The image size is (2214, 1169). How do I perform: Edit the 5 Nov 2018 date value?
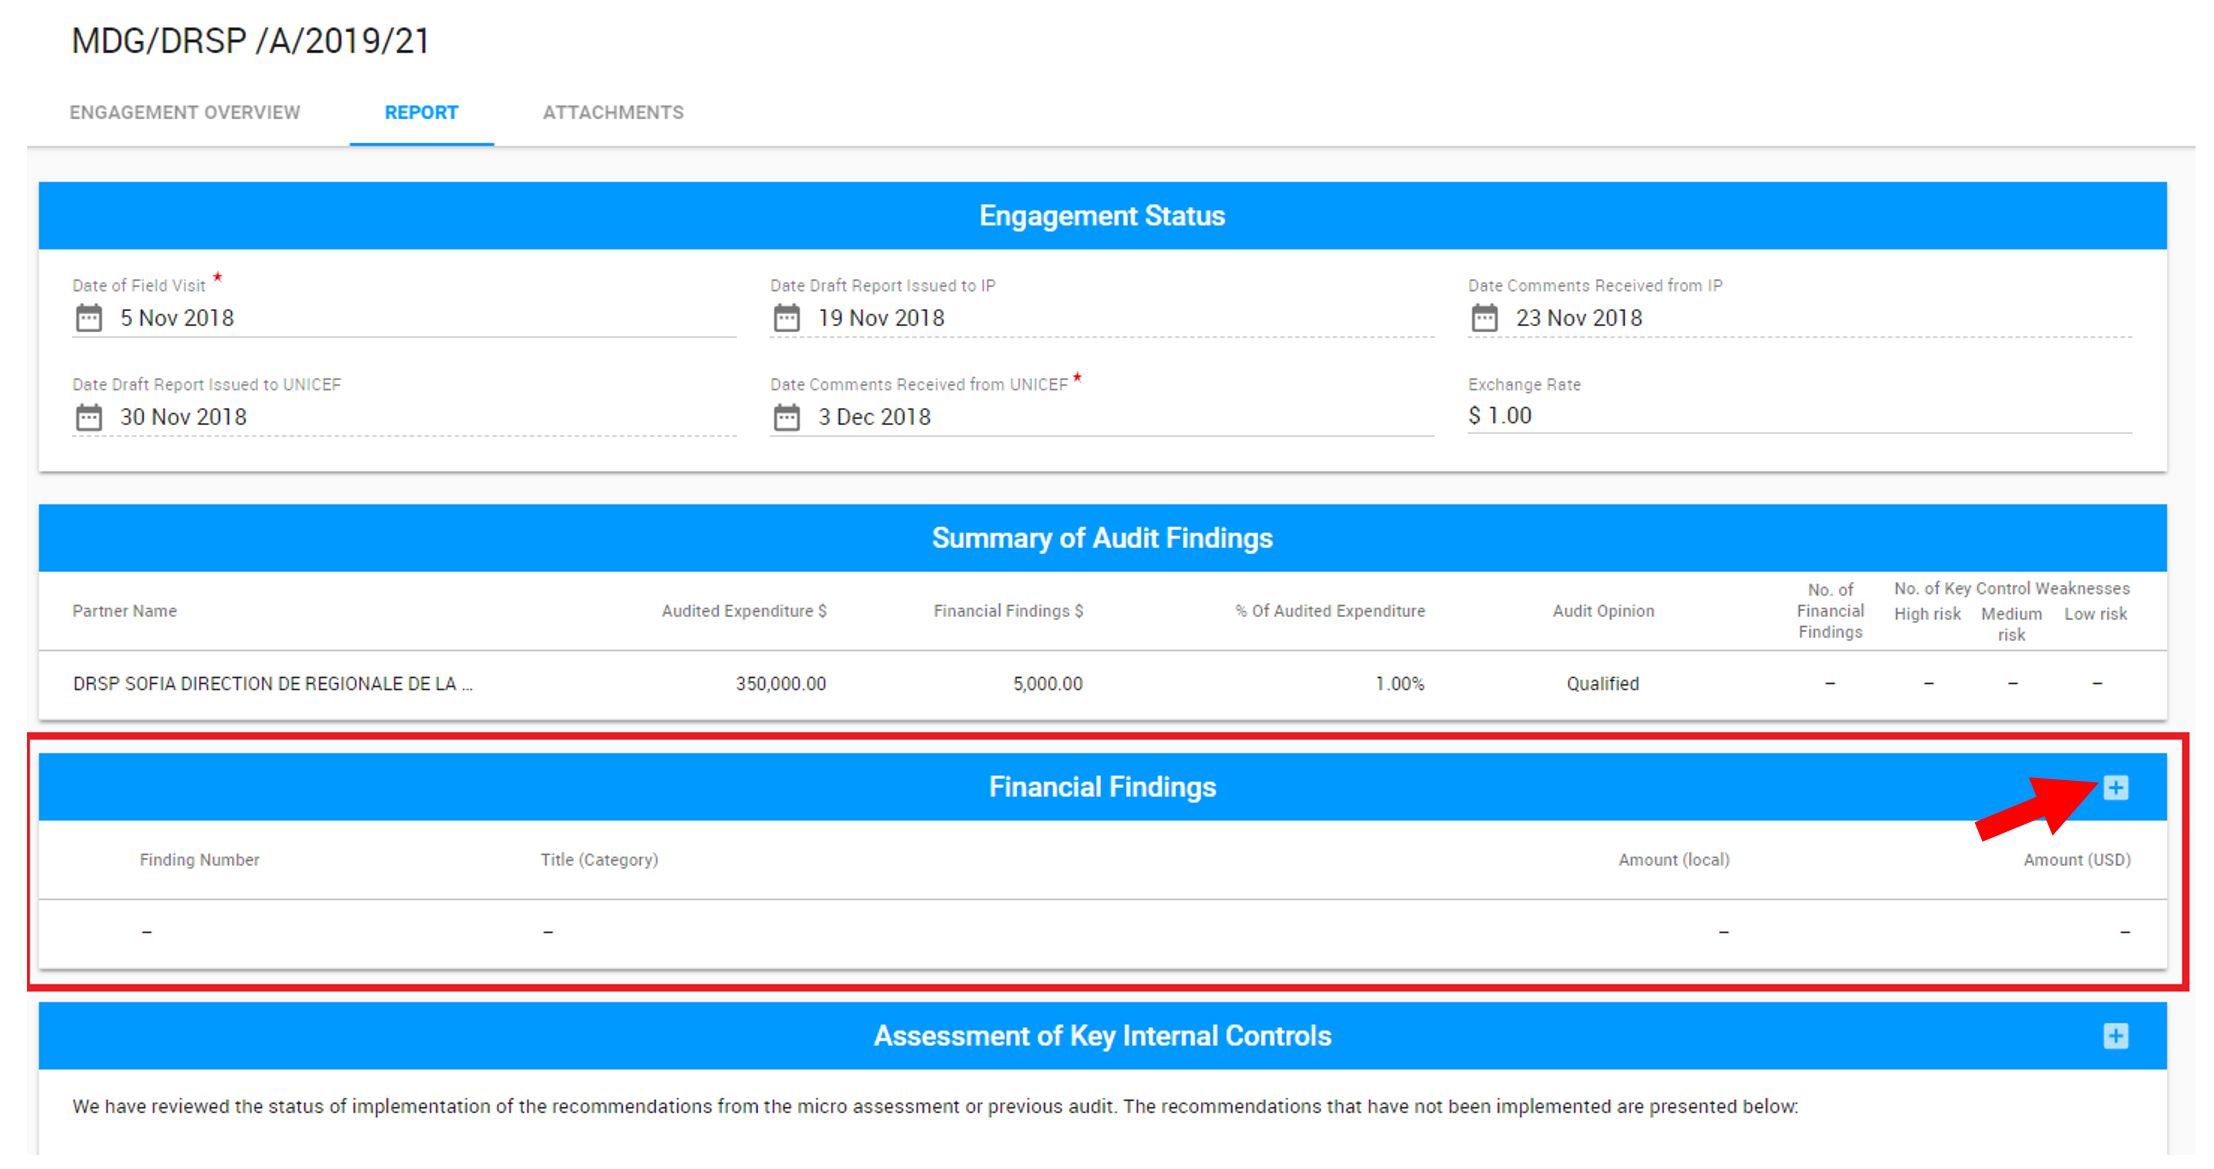(177, 318)
